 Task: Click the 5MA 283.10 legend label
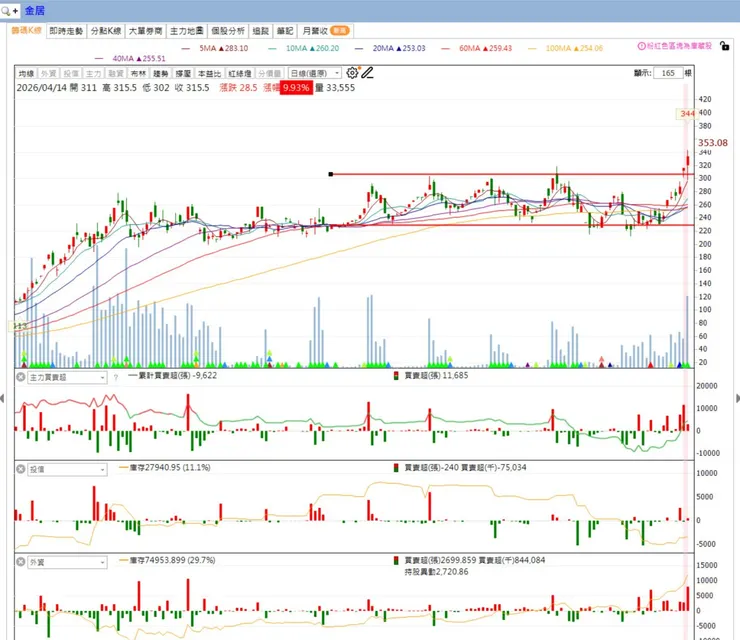[223, 48]
